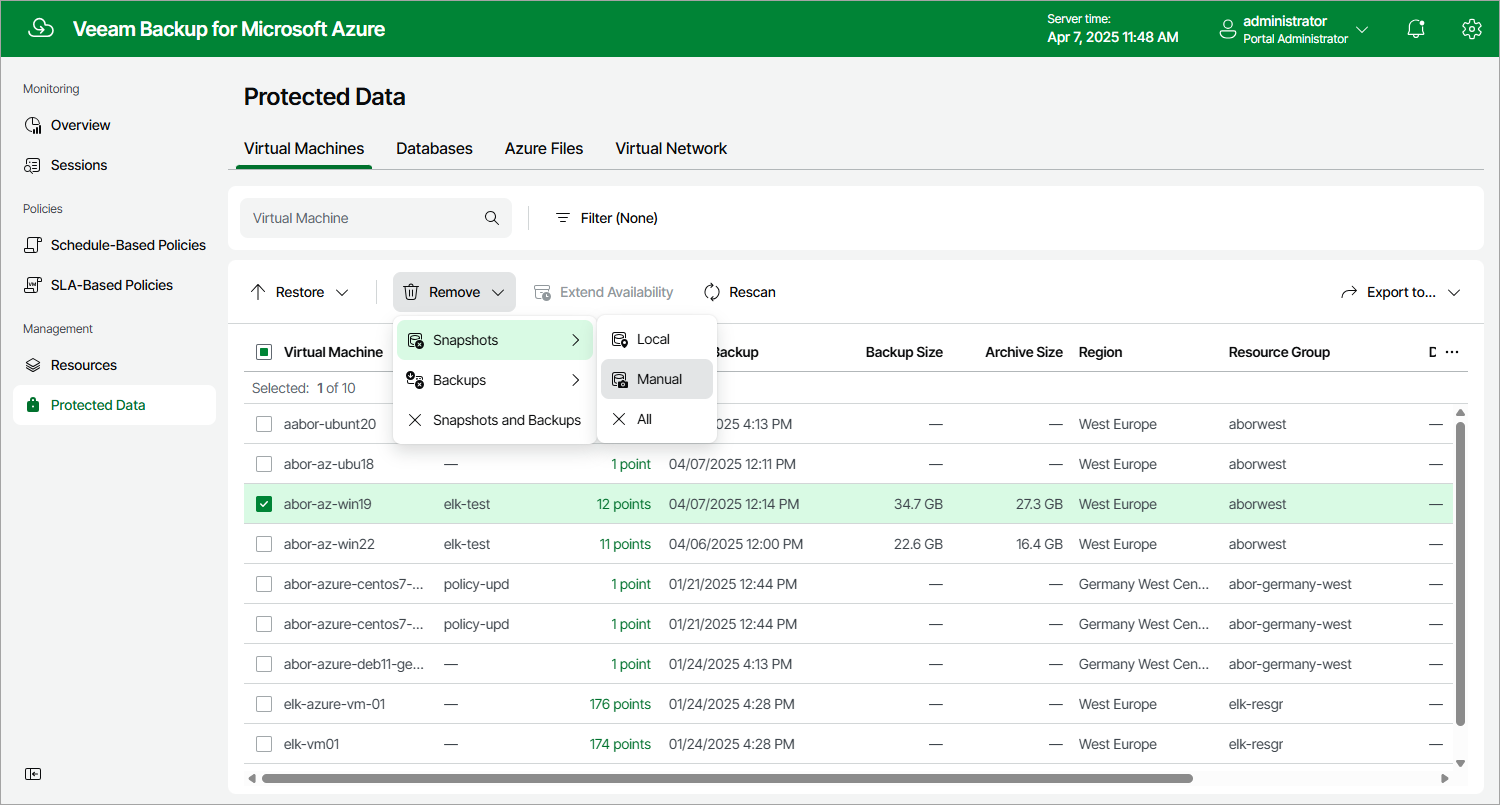Viewport: 1500px width, 805px height.
Task: Click the Overview icon in sidebar
Action: point(33,125)
